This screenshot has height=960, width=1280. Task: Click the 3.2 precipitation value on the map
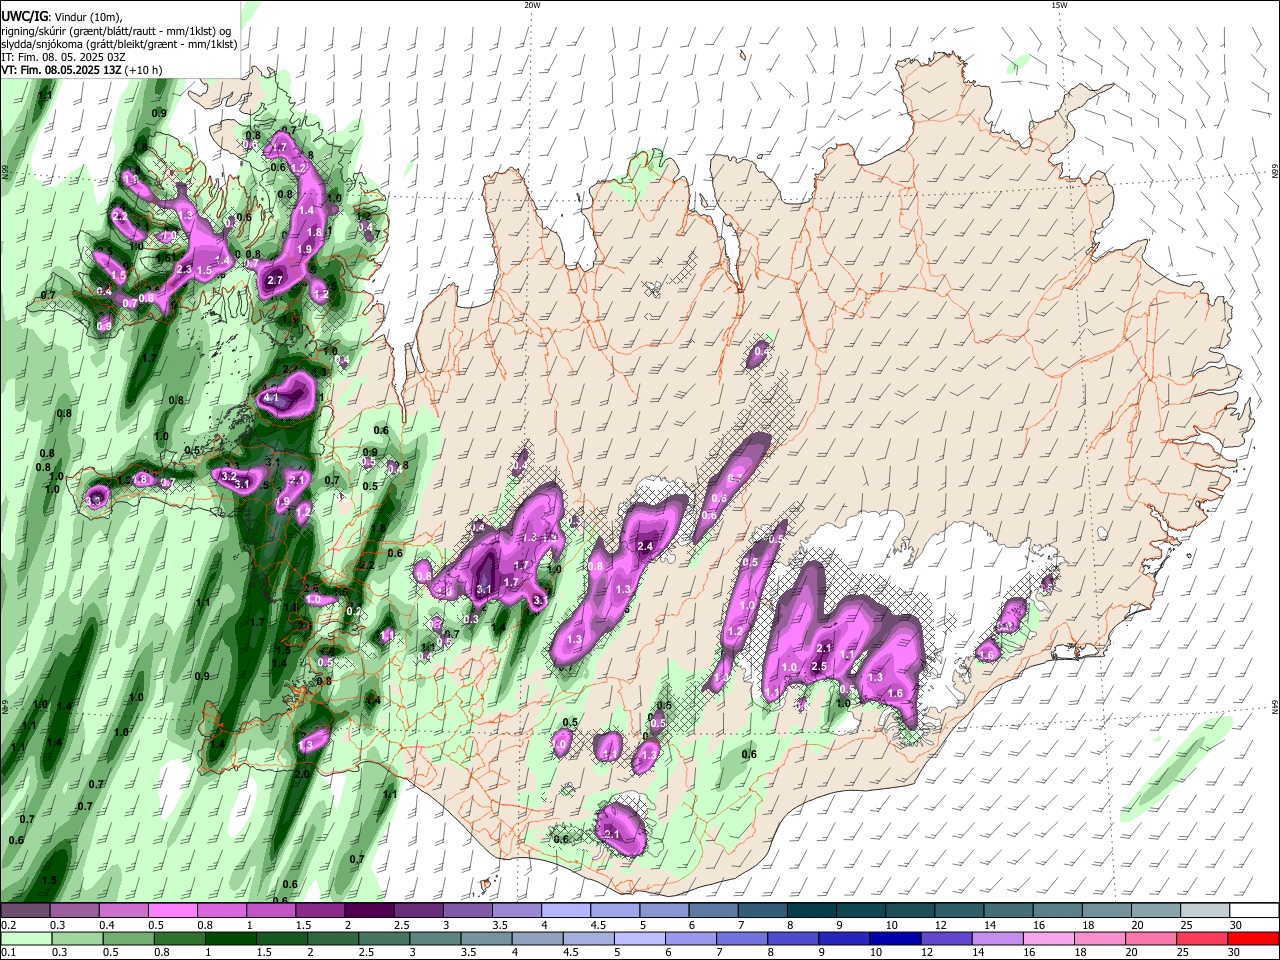pos(228,475)
